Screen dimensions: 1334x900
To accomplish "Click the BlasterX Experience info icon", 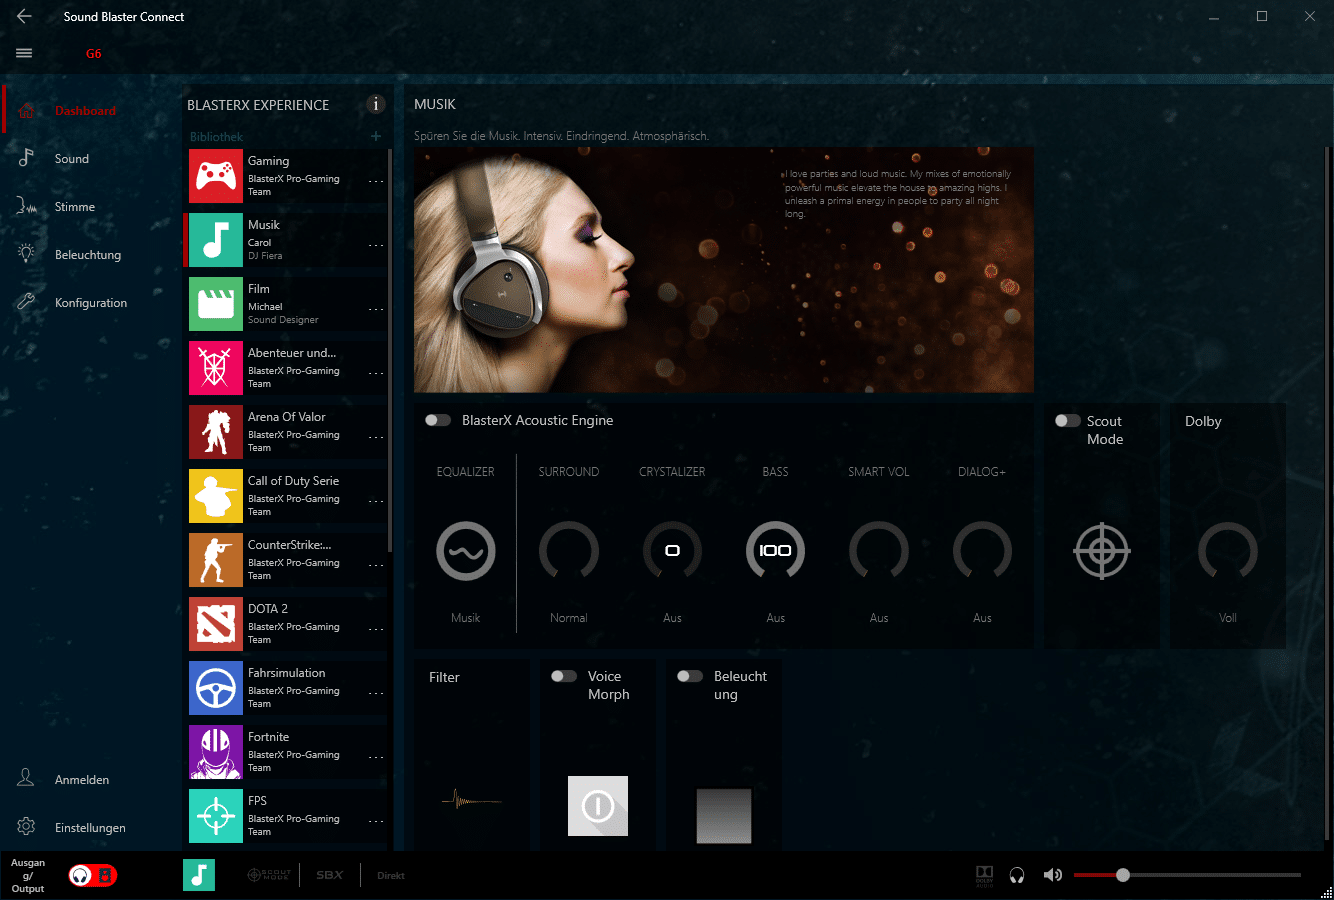I will [376, 104].
